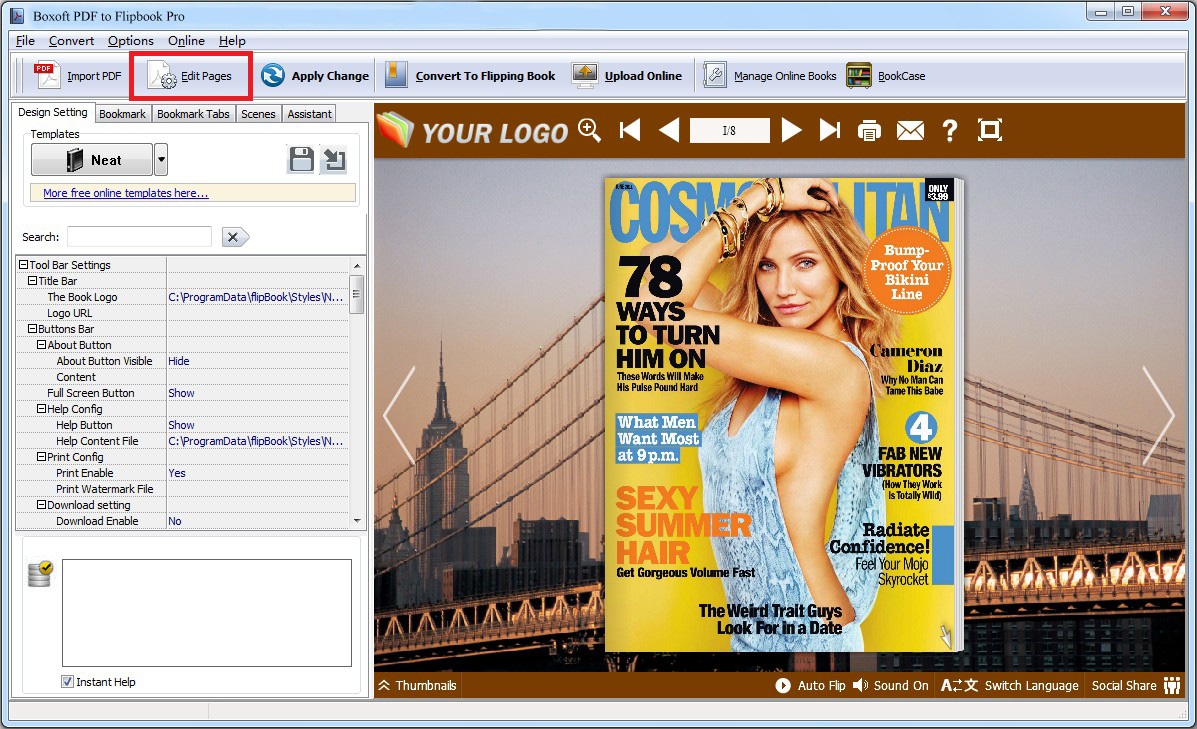Collapse the Buttons Bar tree node

(32, 329)
